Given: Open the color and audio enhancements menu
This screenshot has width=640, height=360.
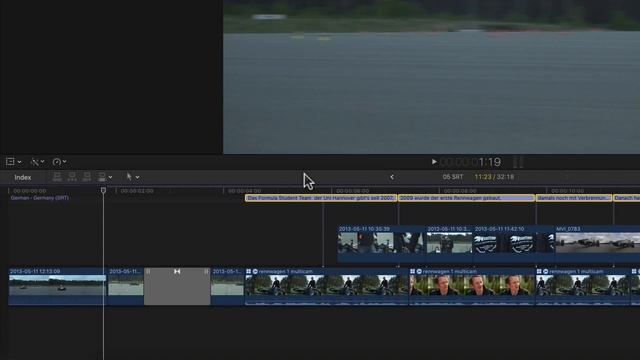Looking at the screenshot, I should [x=37, y=162].
